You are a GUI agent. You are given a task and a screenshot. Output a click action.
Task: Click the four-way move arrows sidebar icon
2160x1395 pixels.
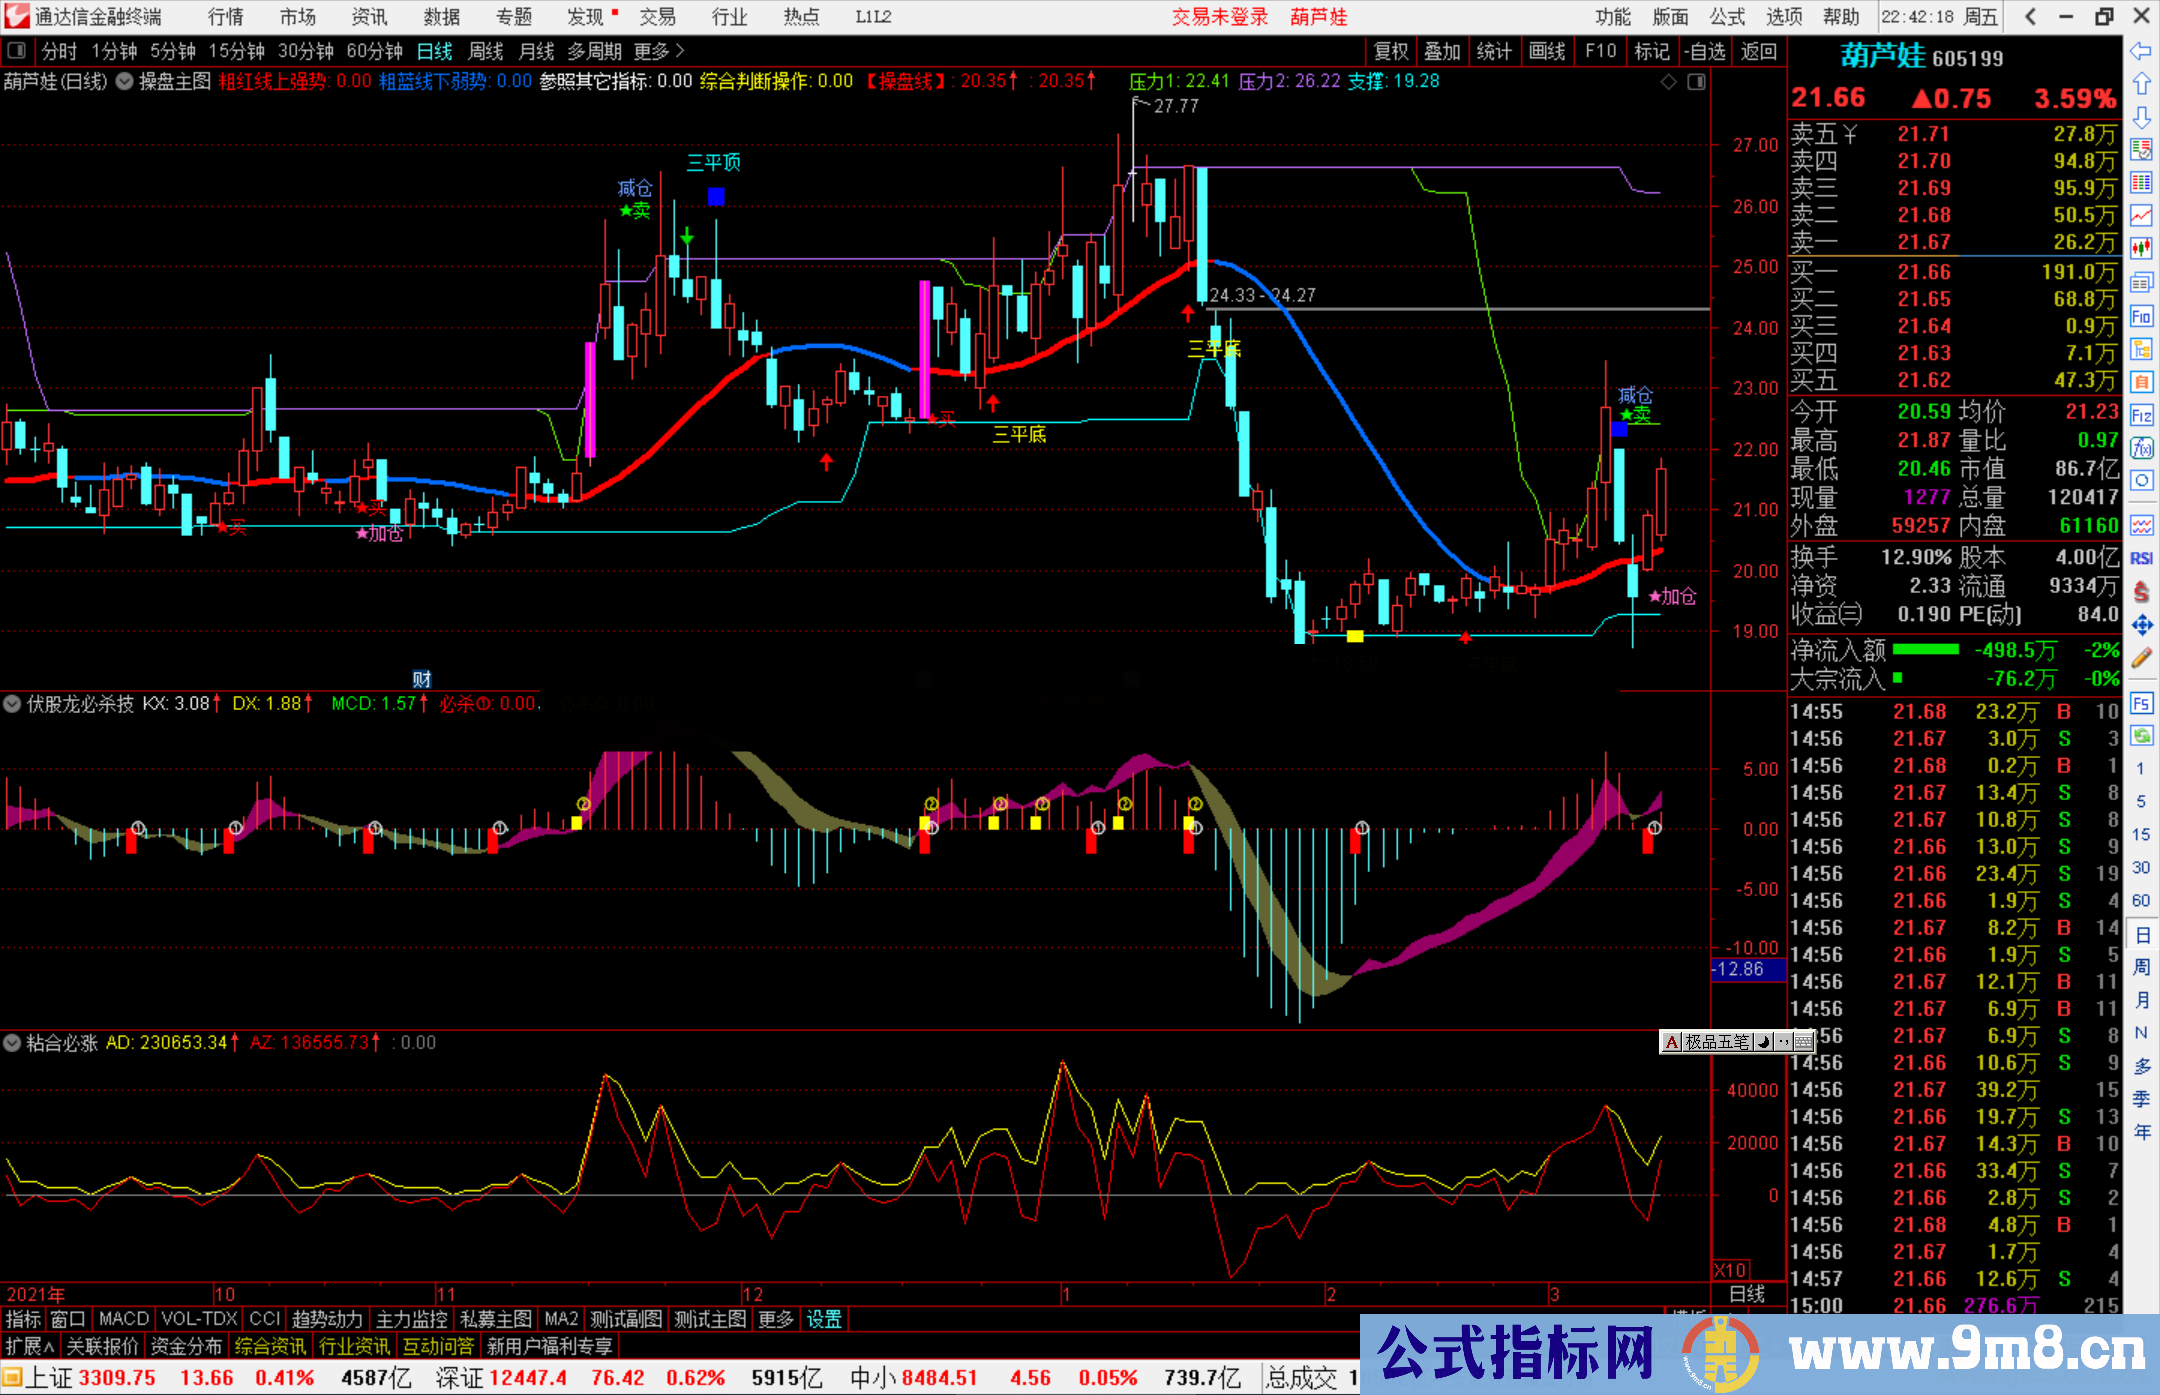(x=2141, y=625)
